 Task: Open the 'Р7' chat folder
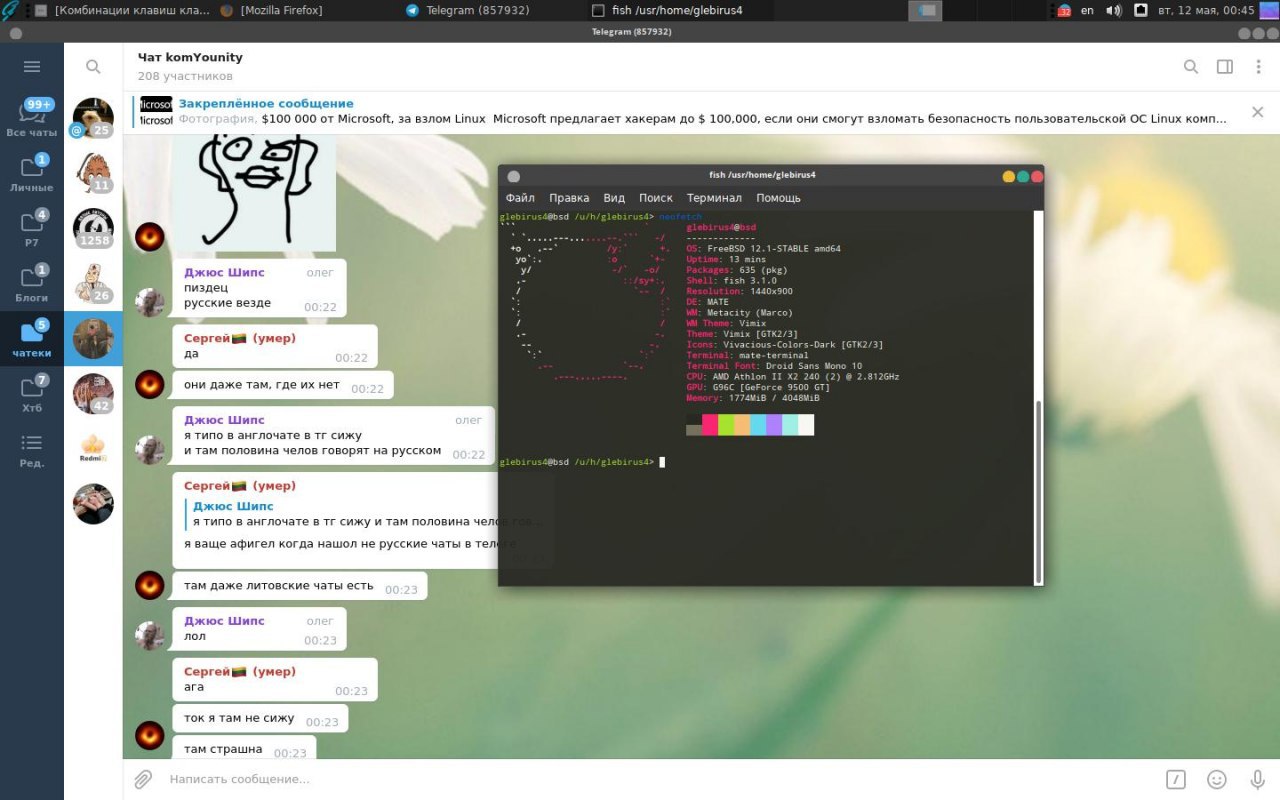click(31, 227)
